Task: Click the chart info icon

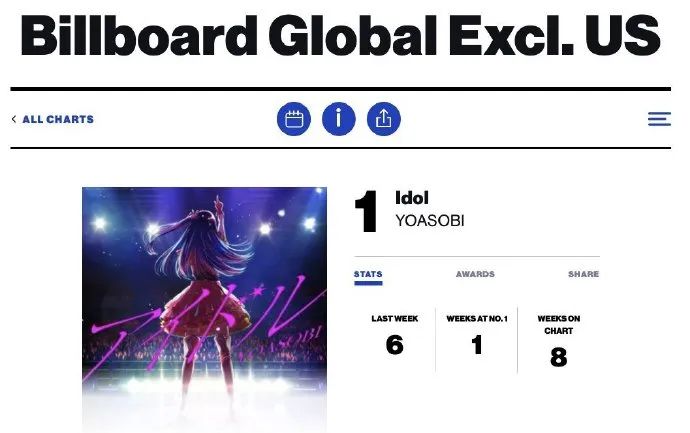Action: [339, 119]
